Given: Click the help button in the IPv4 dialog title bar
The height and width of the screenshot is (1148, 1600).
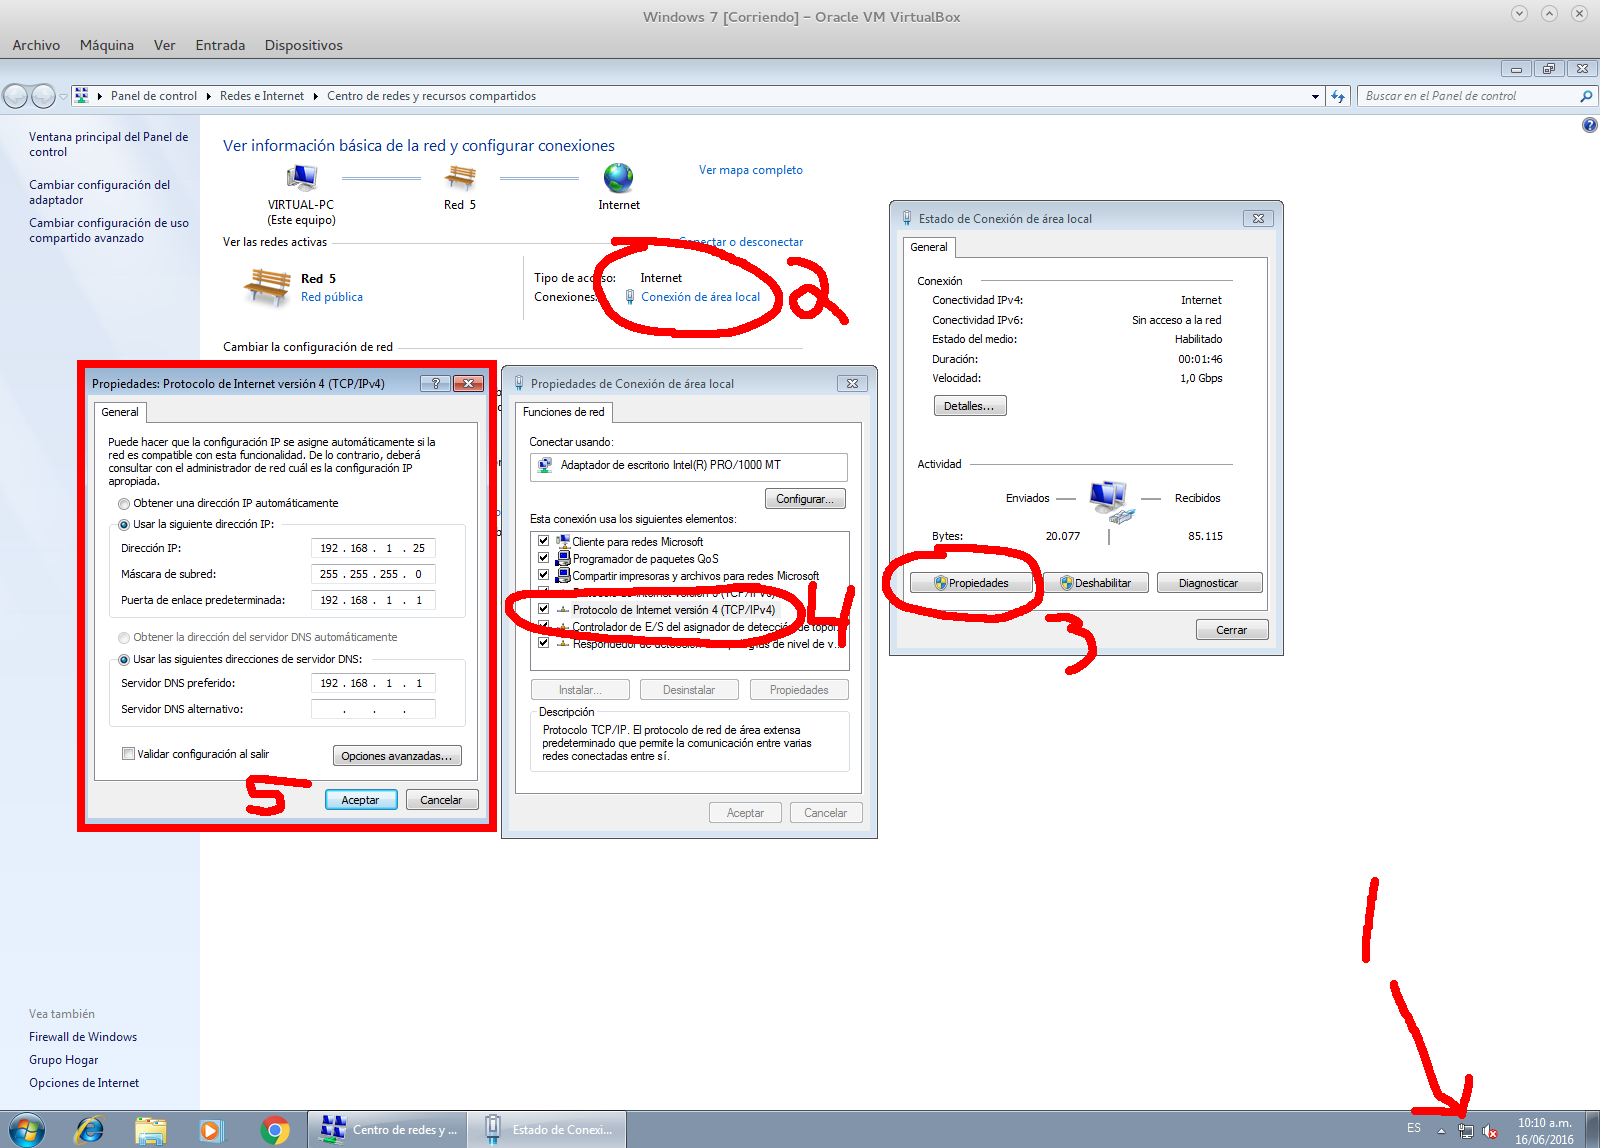Looking at the screenshot, I should [x=435, y=383].
